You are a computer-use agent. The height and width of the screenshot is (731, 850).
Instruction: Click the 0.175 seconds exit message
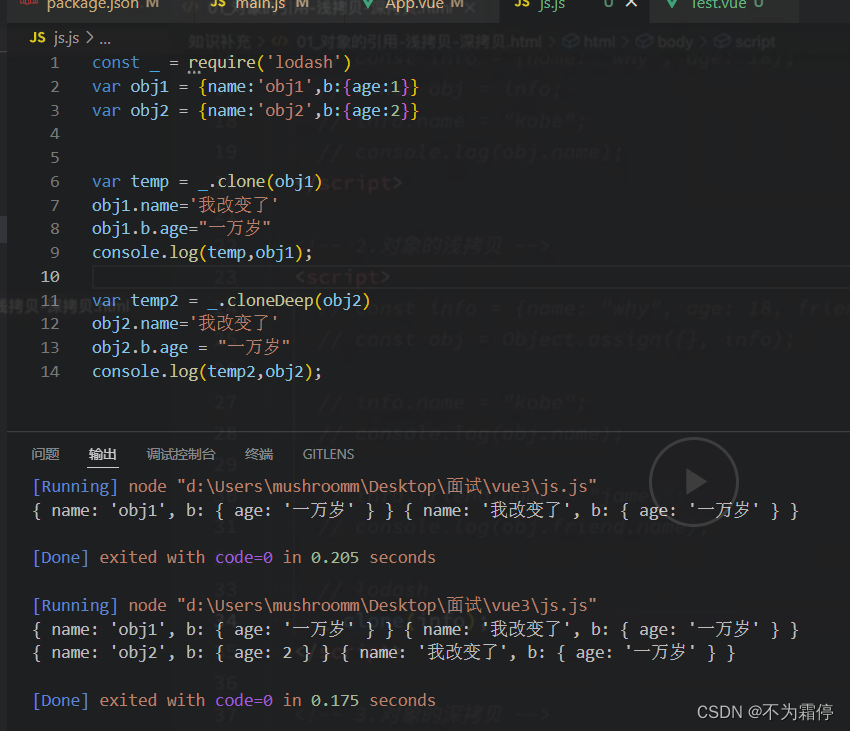click(234, 701)
